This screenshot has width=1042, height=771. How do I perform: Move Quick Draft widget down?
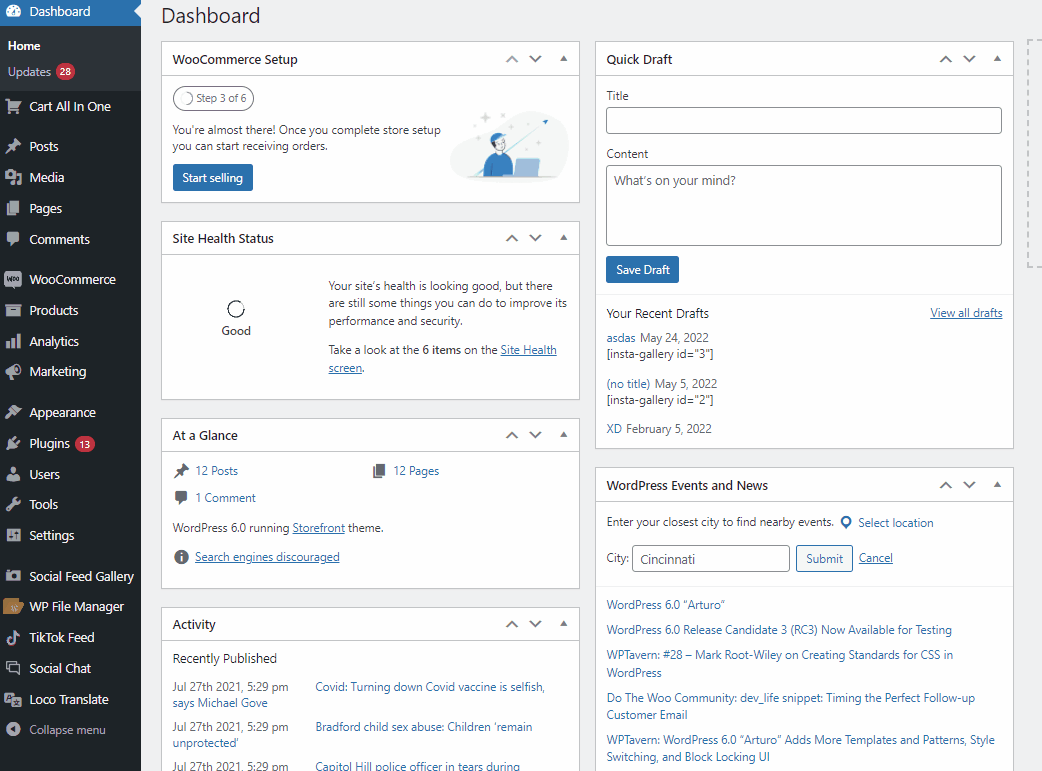coord(970,59)
